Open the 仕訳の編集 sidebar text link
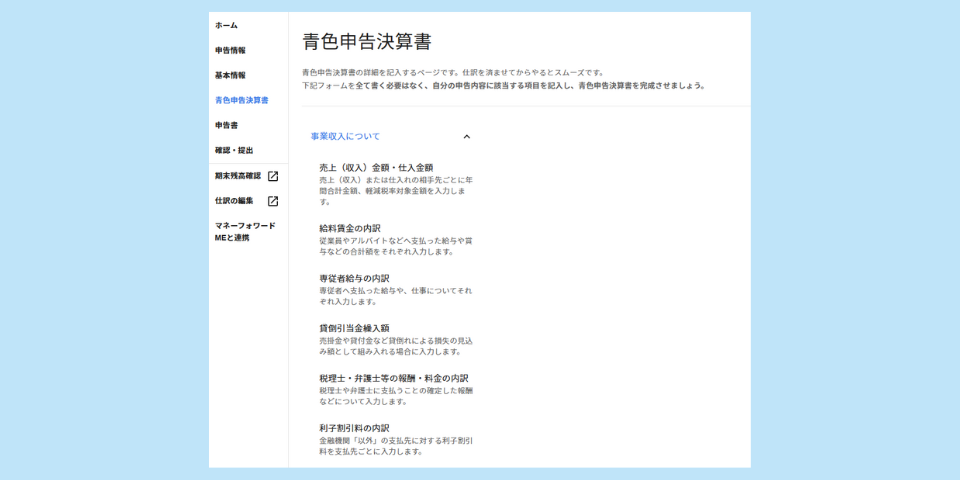The height and width of the screenshot is (480, 960). click(234, 201)
